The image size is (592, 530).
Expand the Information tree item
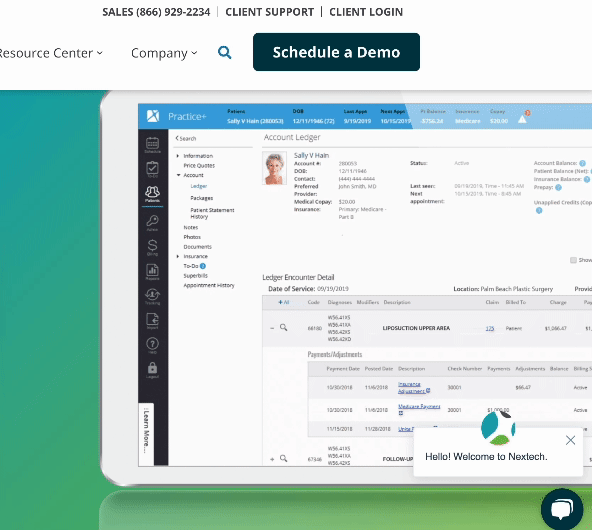coord(178,156)
